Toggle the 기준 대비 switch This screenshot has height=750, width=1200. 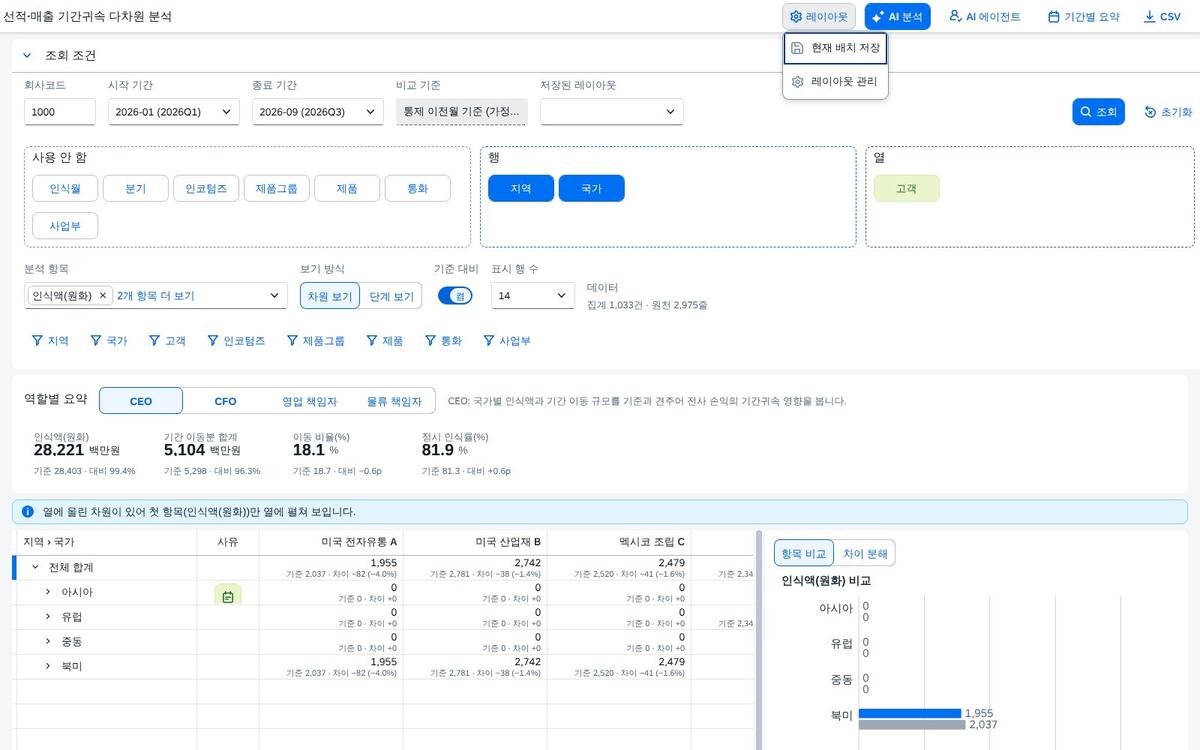pos(455,296)
